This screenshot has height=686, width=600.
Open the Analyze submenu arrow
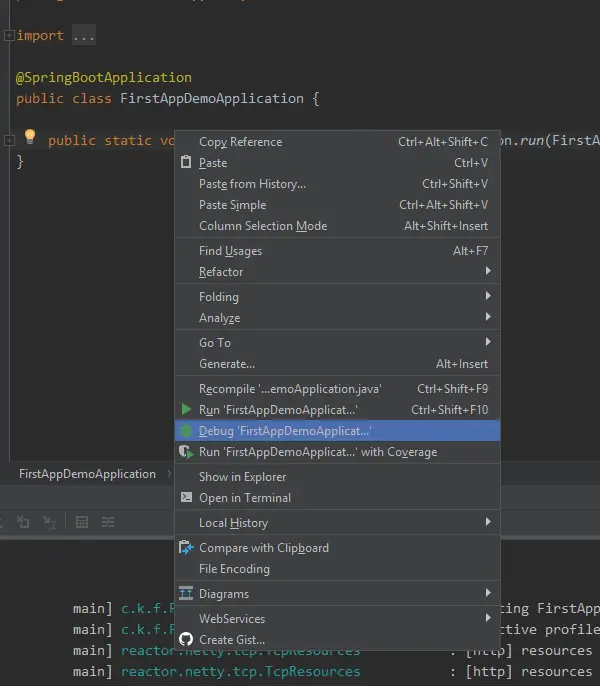[488, 317]
